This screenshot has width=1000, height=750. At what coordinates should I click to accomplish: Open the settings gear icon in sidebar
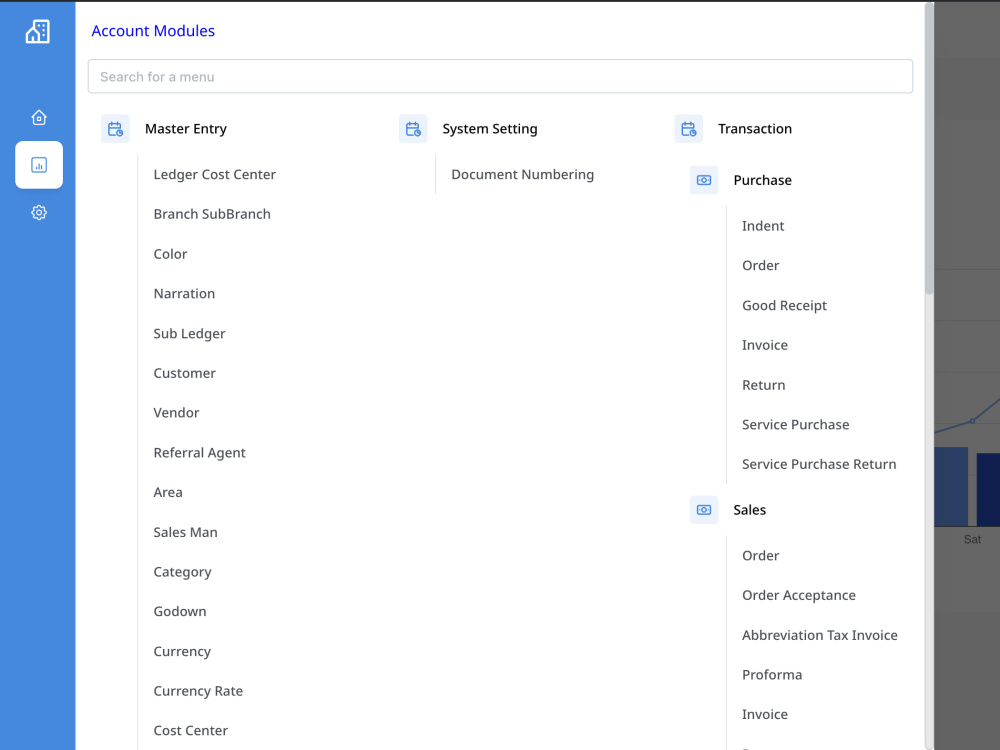[39, 212]
